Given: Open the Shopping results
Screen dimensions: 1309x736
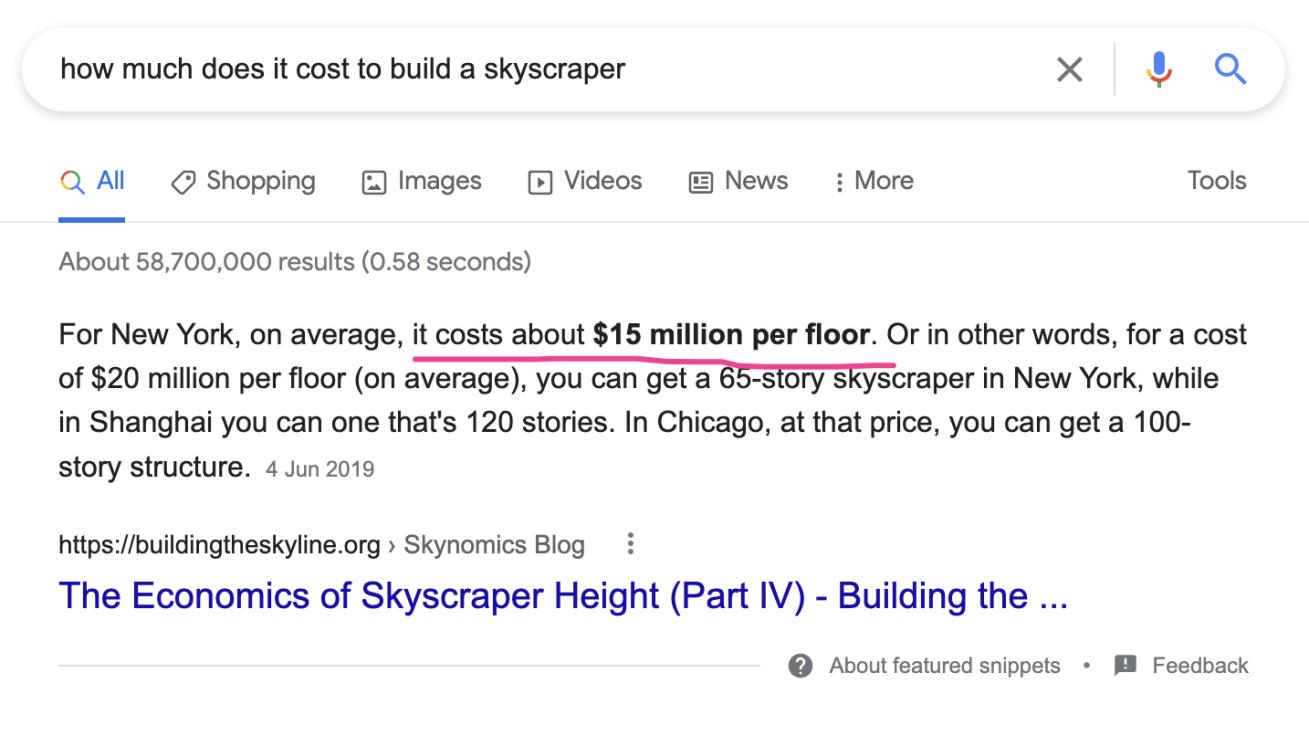Looking at the screenshot, I should [242, 181].
